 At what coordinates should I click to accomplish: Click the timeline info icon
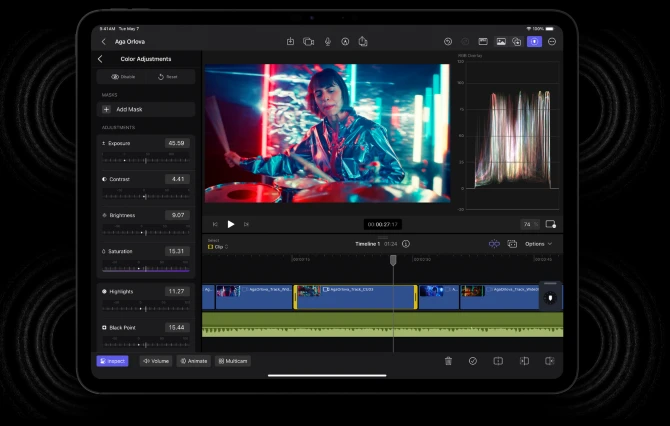pyautogui.click(x=406, y=244)
